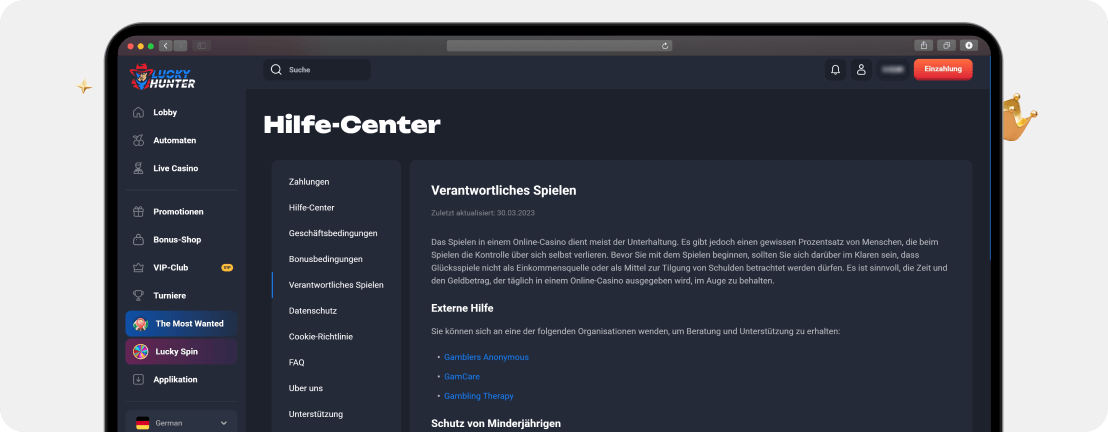Click the Promotionen gift icon
Image resolution: width=1108 pixels, height=432 pixels.
coord(138,212)
